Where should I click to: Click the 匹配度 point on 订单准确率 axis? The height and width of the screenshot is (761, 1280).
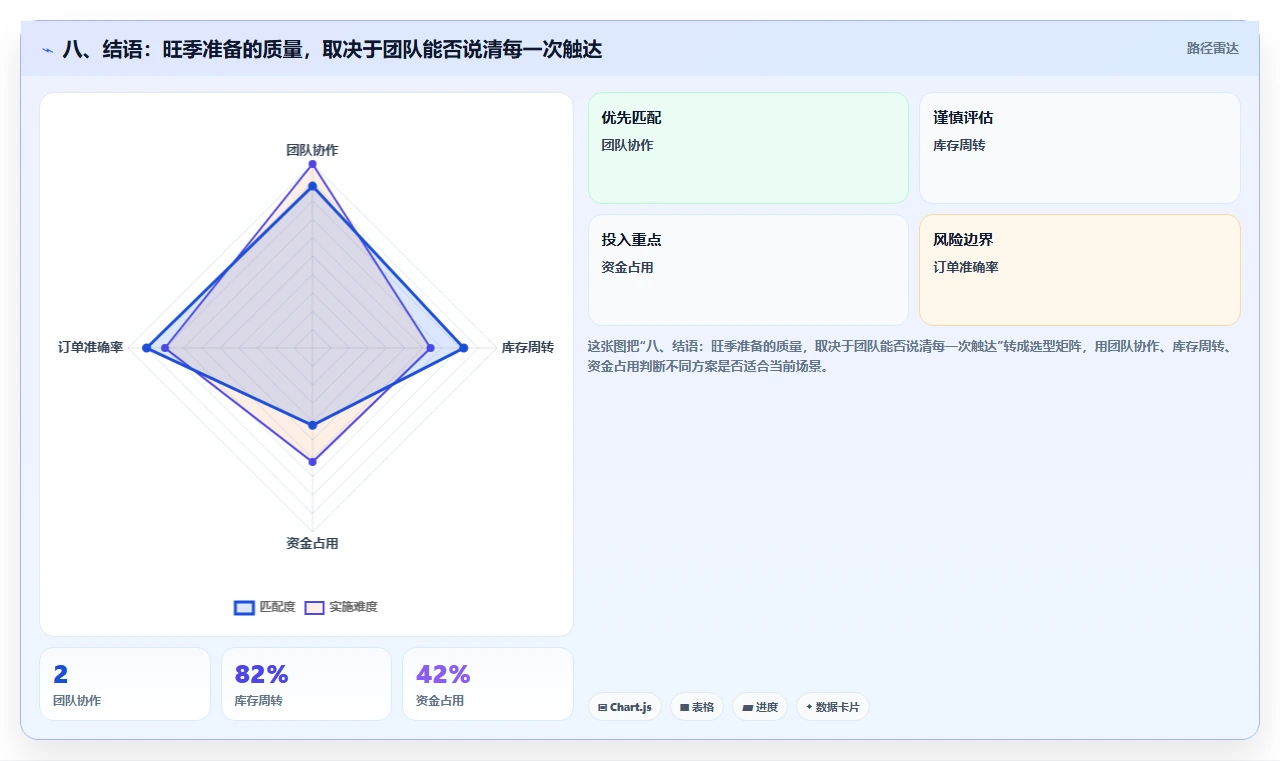[146, 348]
